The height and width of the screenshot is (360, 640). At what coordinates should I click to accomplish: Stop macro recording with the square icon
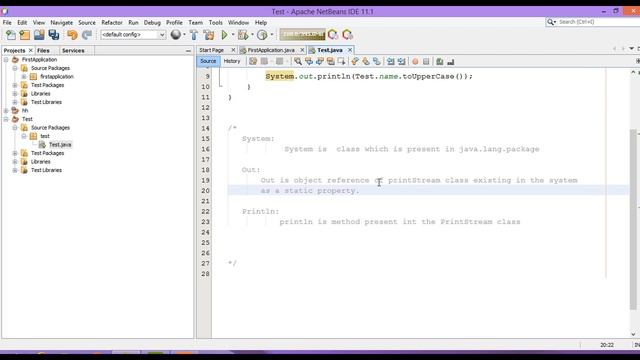point(426,62)
